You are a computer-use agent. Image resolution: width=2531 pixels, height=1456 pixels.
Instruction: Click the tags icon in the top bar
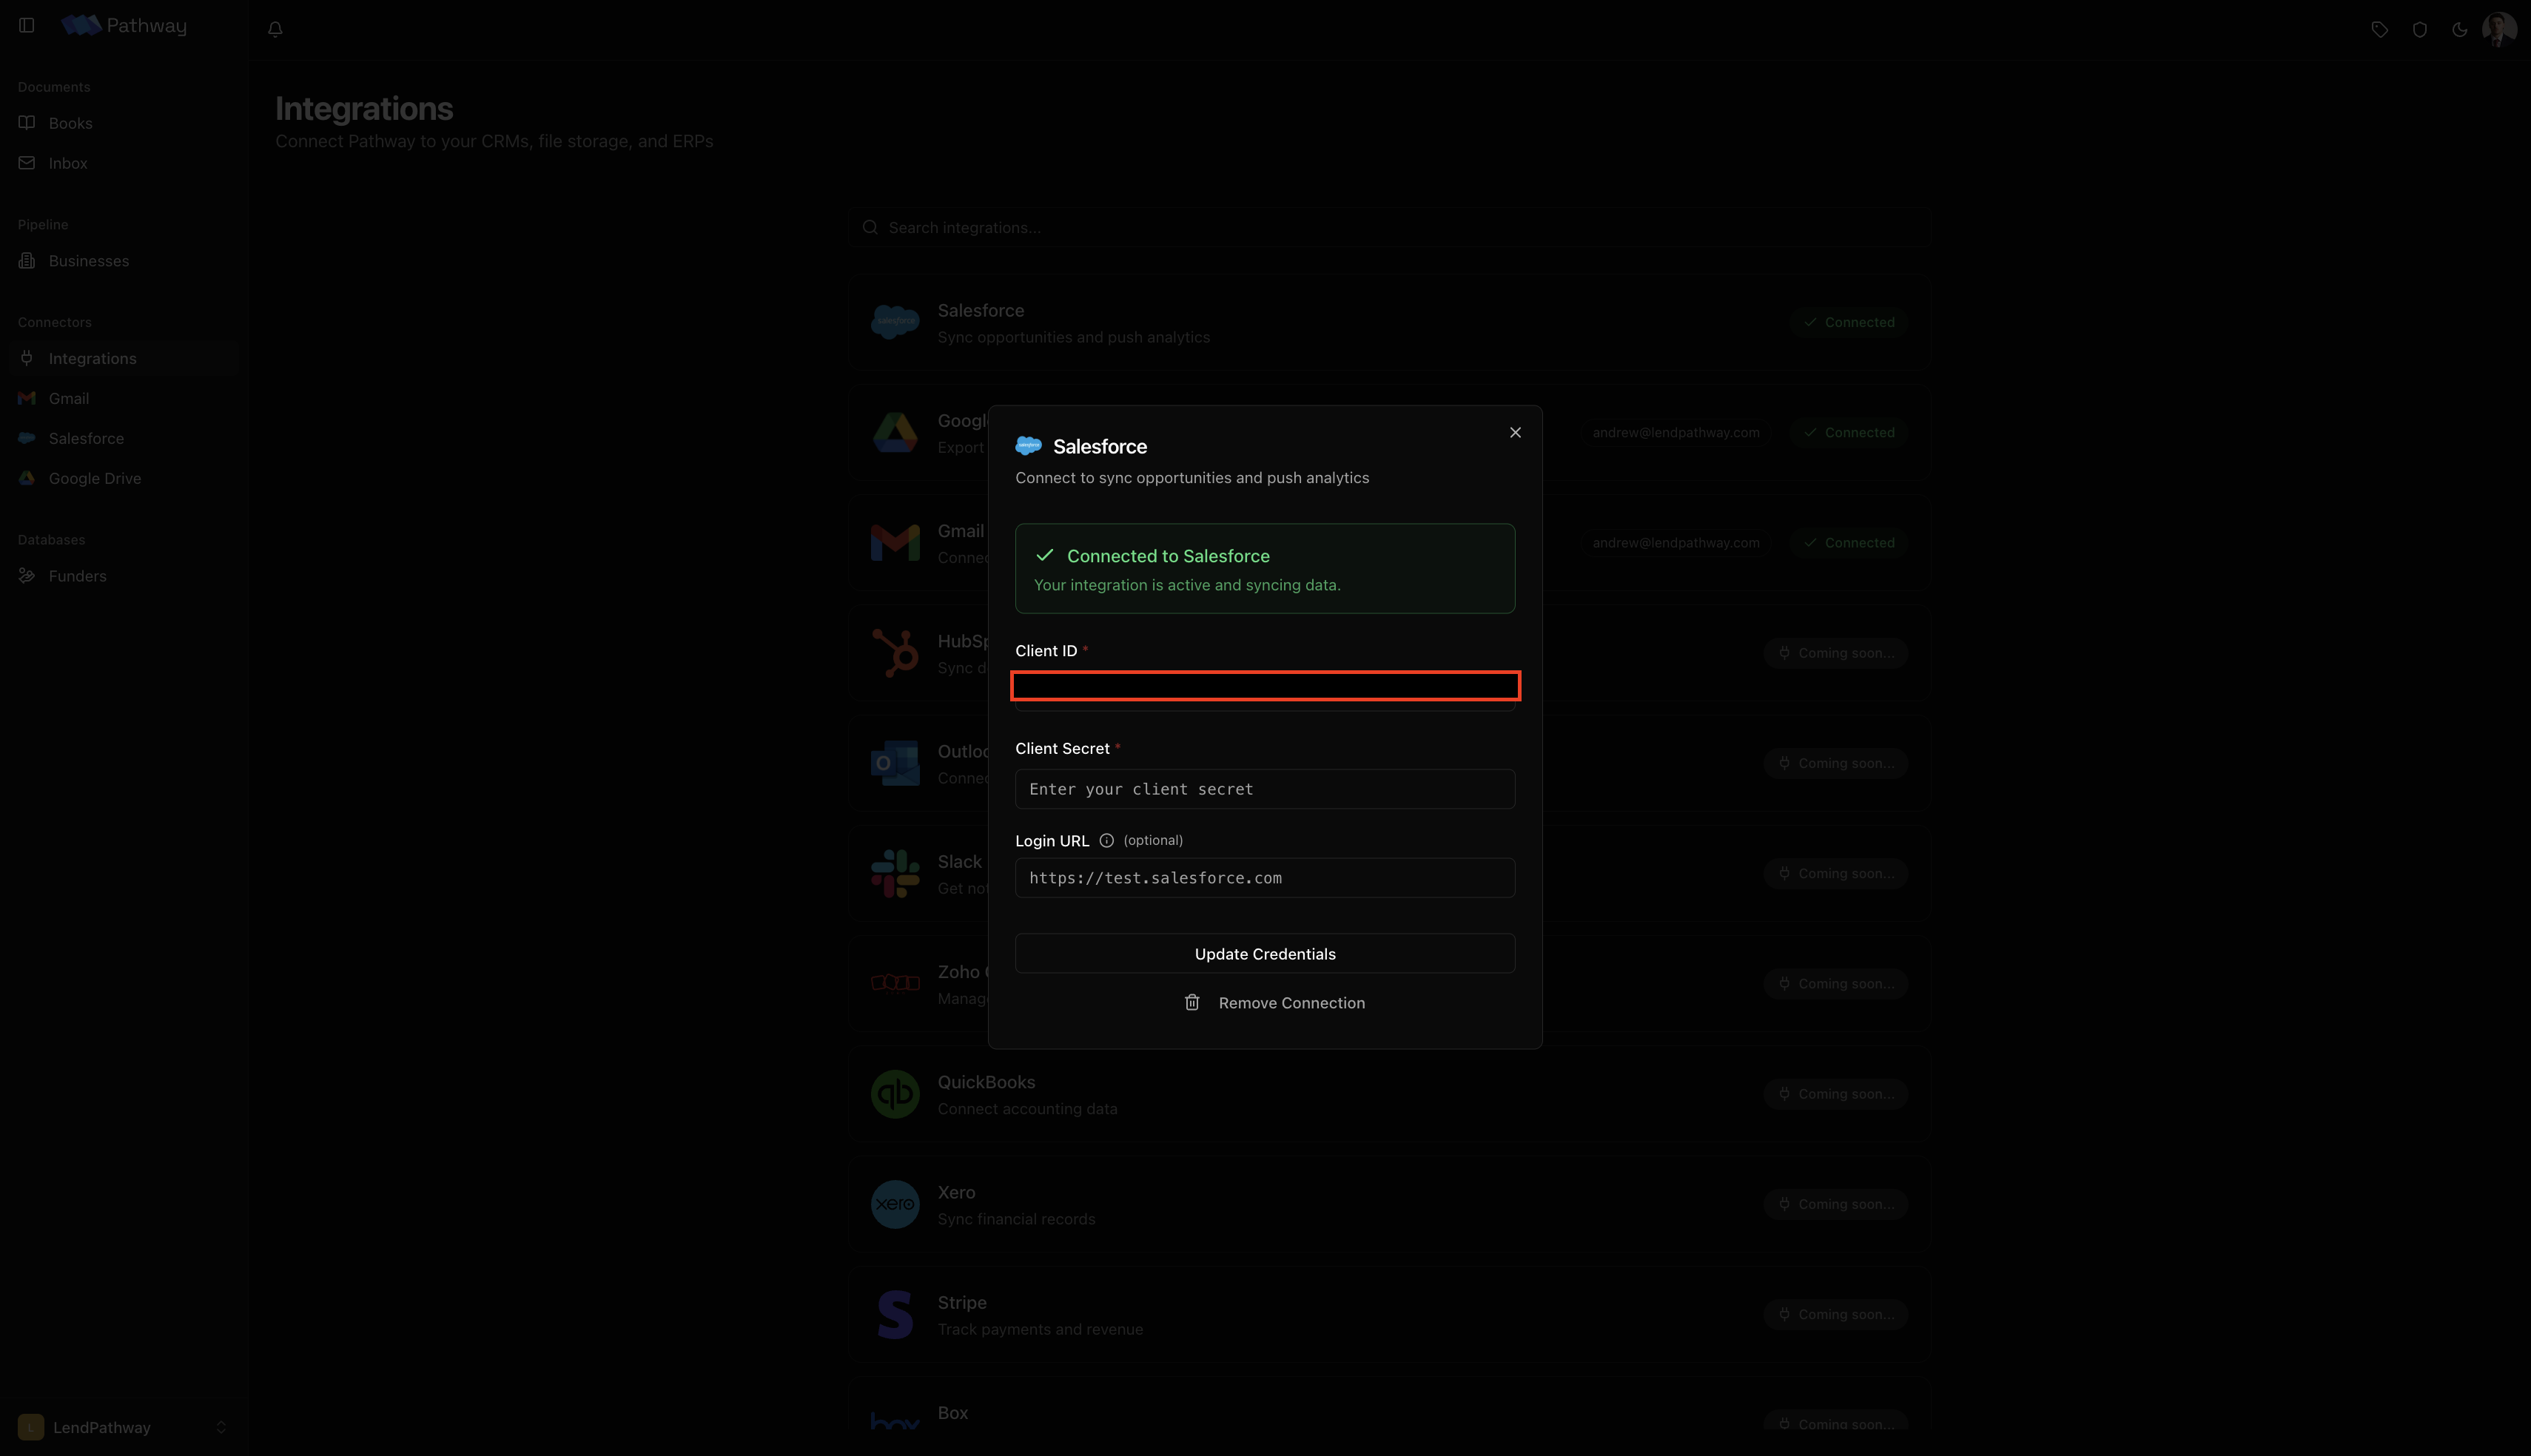(x=2380, y=29)
